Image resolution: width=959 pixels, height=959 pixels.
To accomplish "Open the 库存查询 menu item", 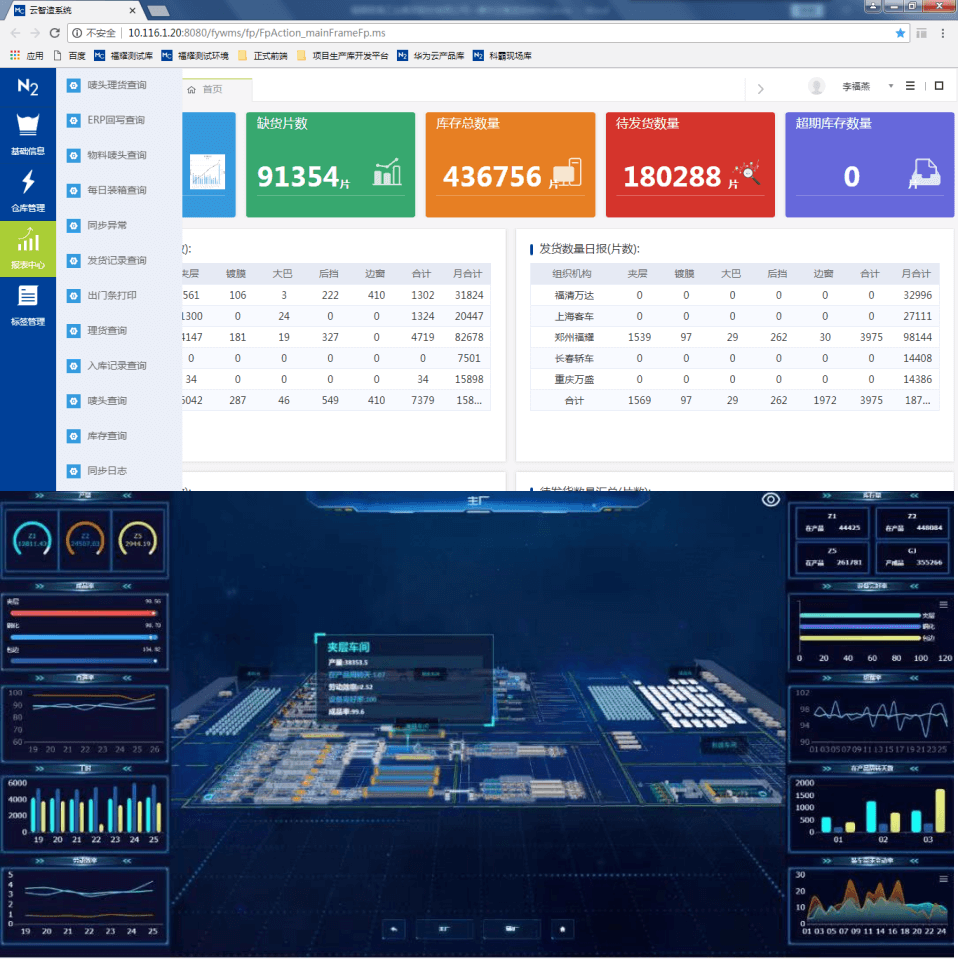I will pos(107,436).
